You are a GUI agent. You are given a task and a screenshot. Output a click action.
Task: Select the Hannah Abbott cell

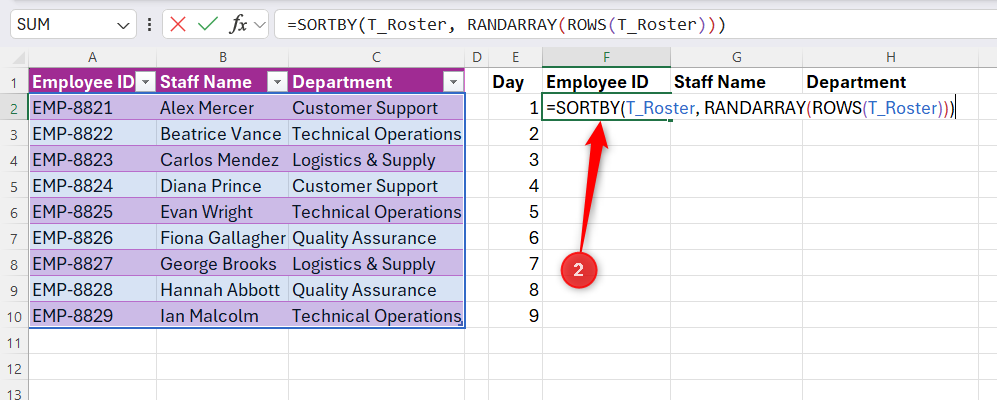(x=223, y=290)
